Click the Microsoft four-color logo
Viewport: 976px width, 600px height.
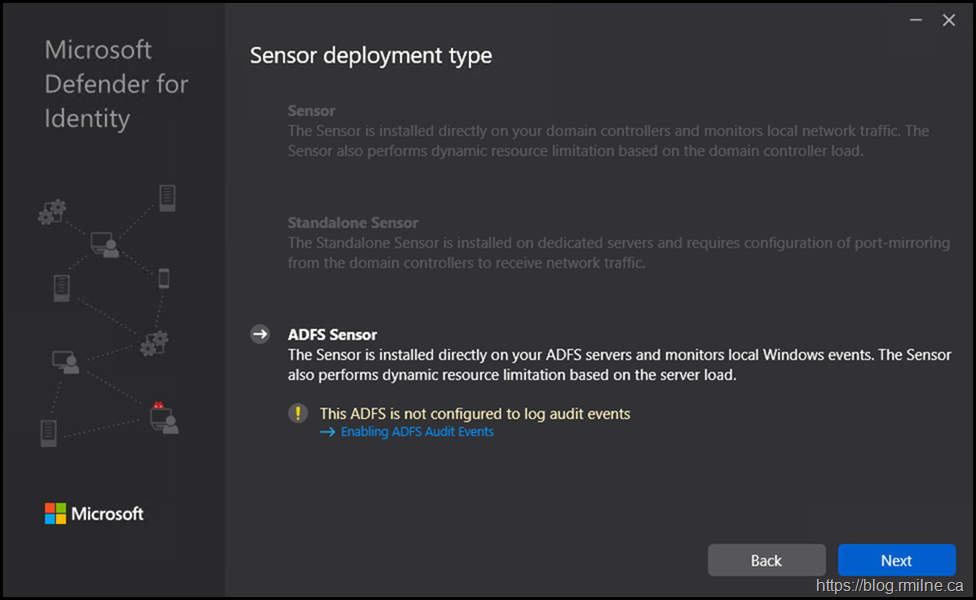tap(55, 514)
